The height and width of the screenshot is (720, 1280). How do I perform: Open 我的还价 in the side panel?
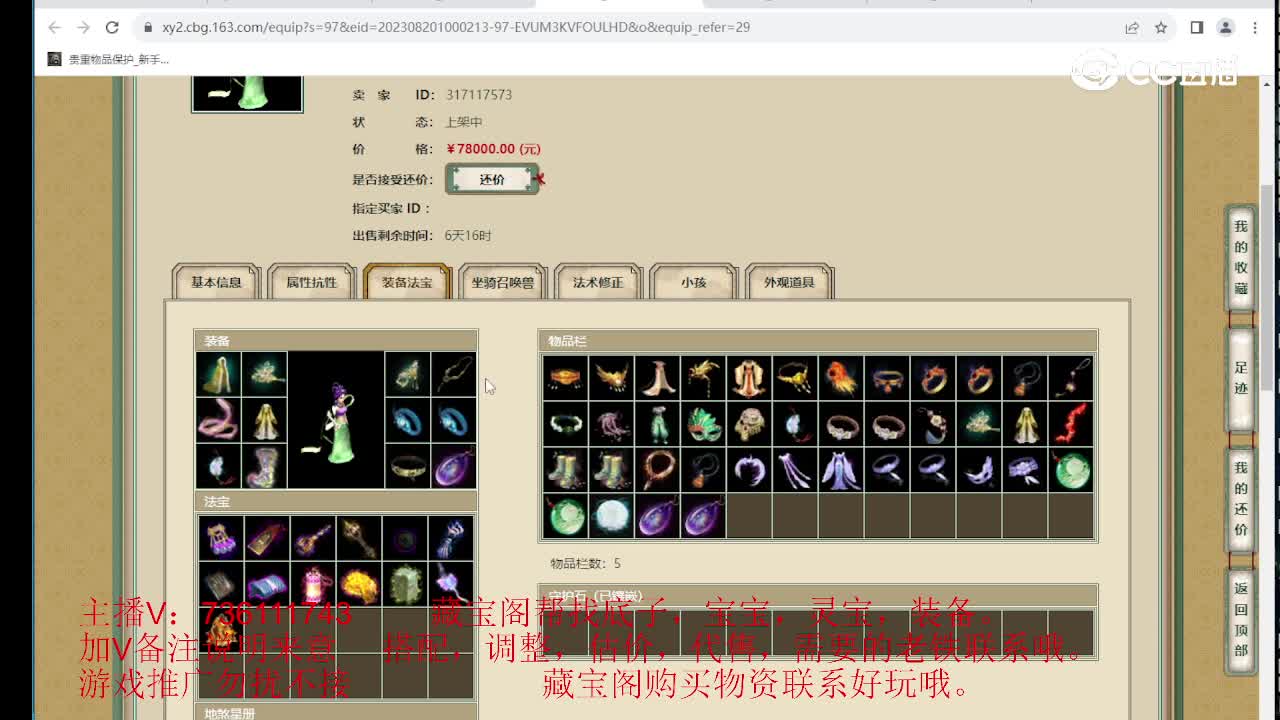pyautogui.click(x=1240, y=498)
